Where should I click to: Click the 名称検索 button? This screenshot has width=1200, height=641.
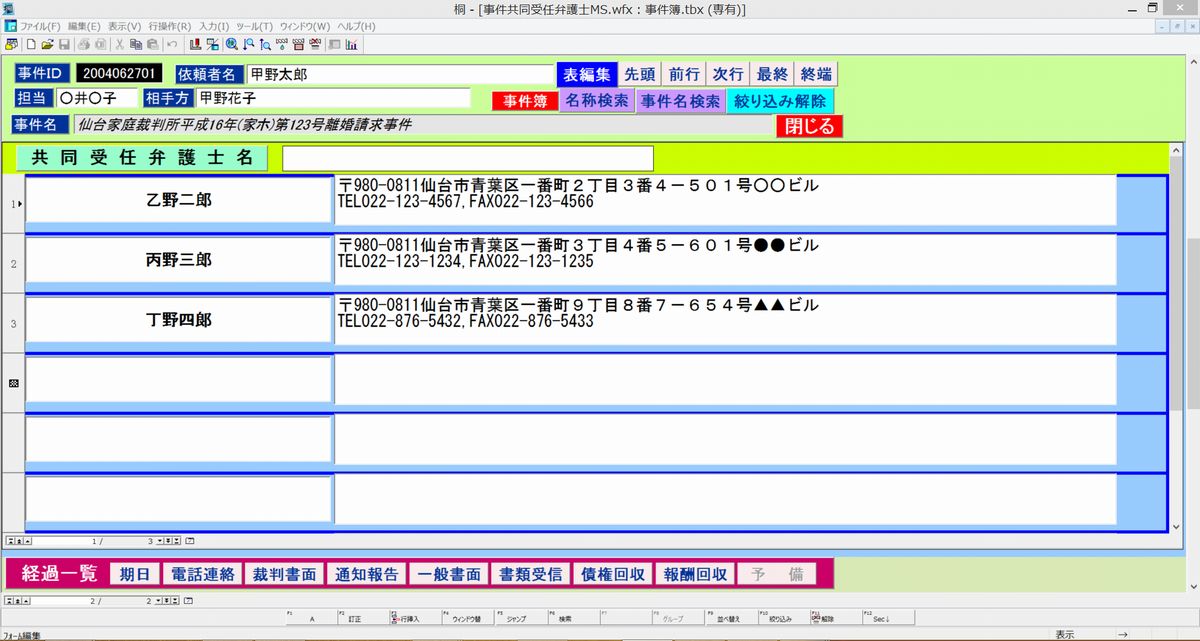[x=597, y=101]
